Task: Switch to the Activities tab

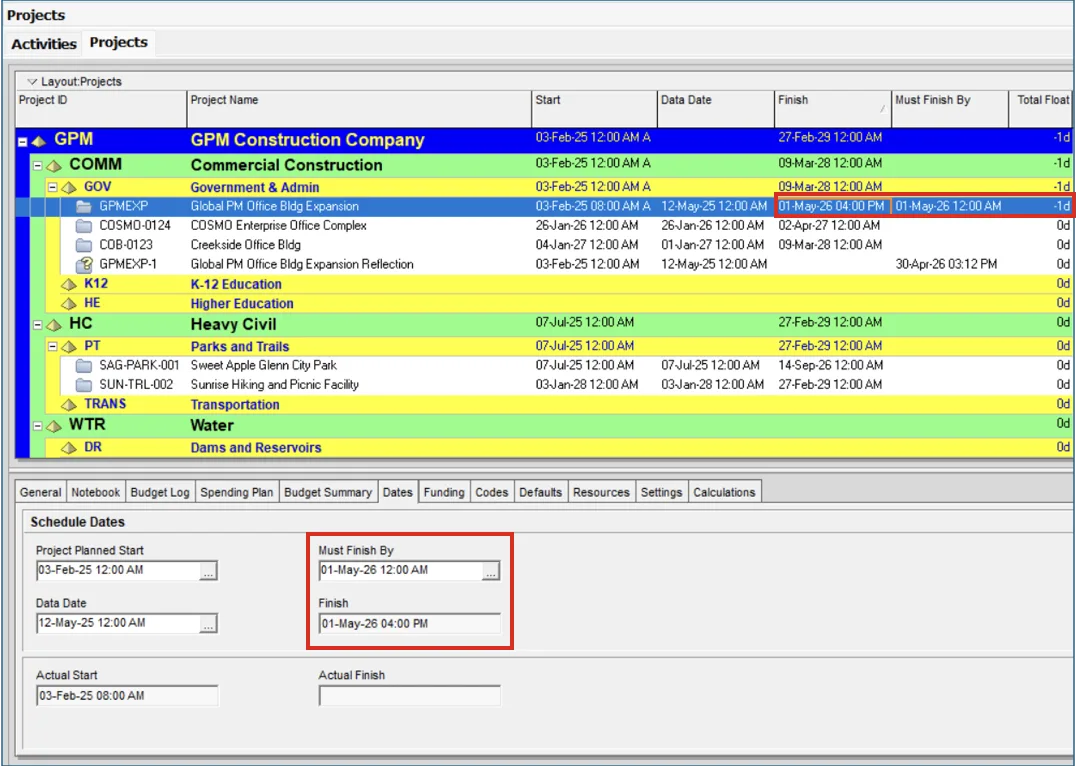Action: pyautogui.click(x=42, y=43)
